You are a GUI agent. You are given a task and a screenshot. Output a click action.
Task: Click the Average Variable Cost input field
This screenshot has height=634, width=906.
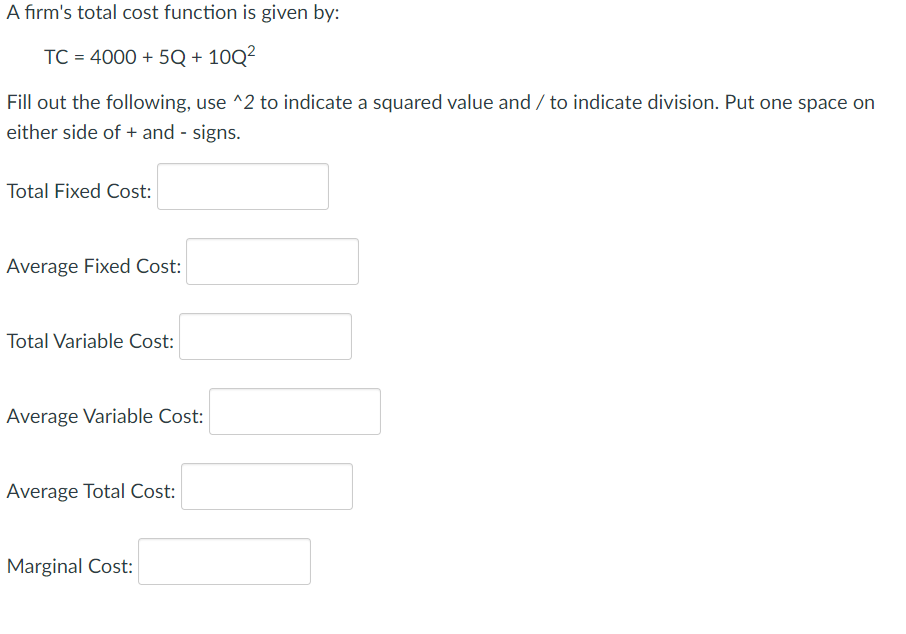(x=294, y=411)
